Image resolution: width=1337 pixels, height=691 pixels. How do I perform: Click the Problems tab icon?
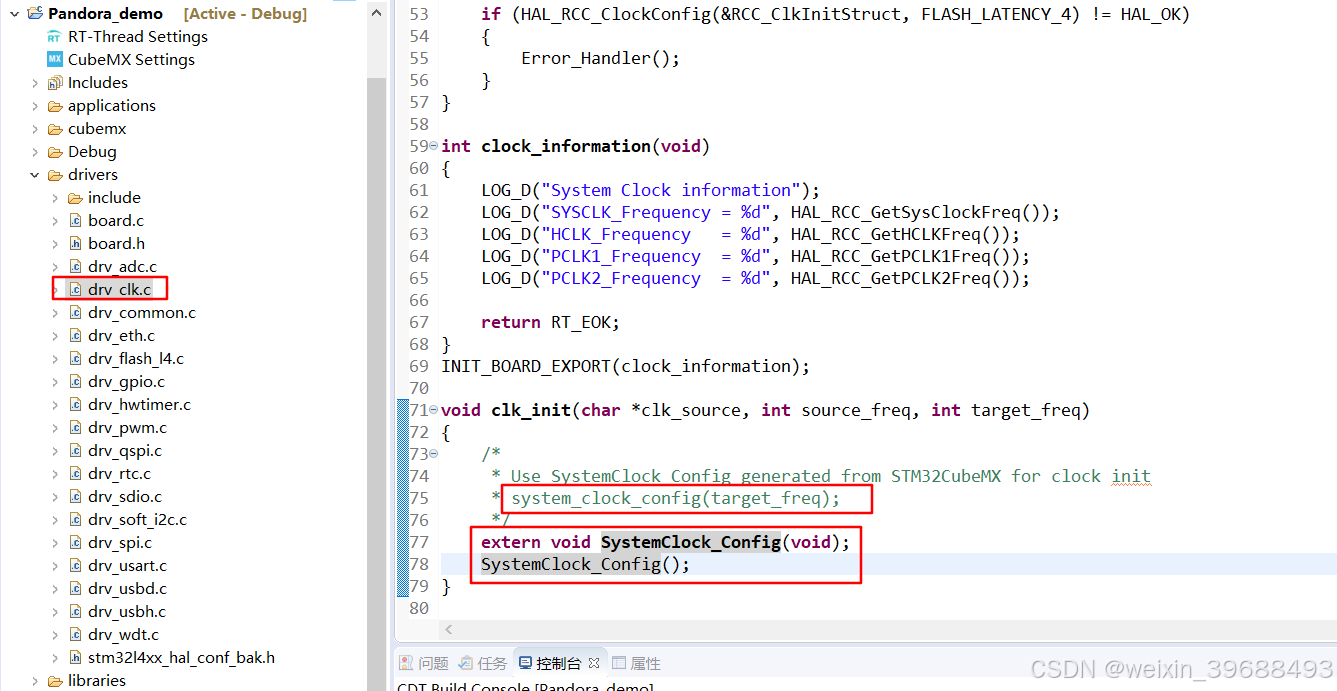click(407, 663)
